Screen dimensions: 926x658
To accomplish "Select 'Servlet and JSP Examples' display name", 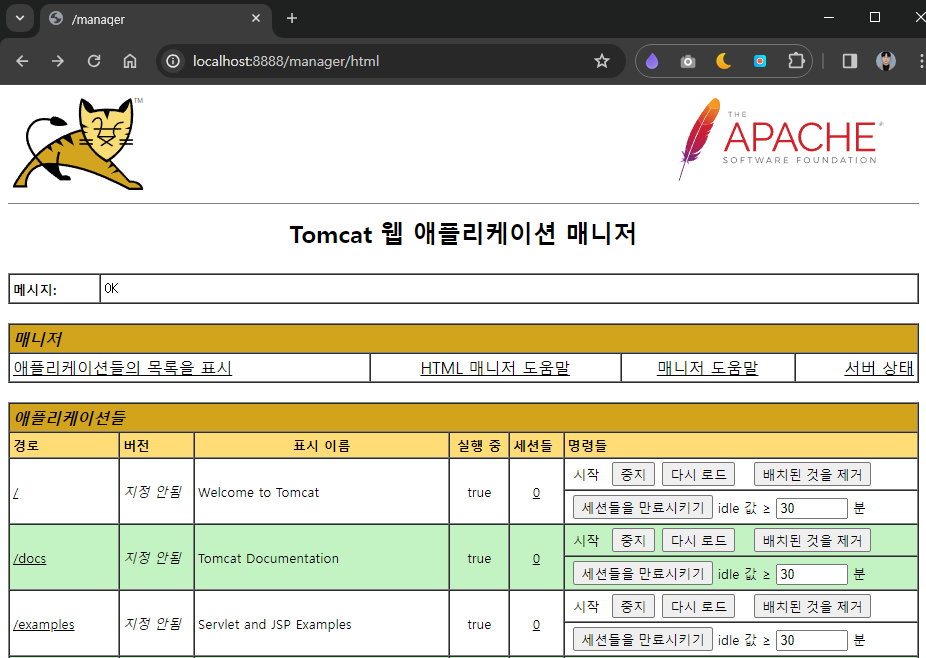I will tap(275, 625).
